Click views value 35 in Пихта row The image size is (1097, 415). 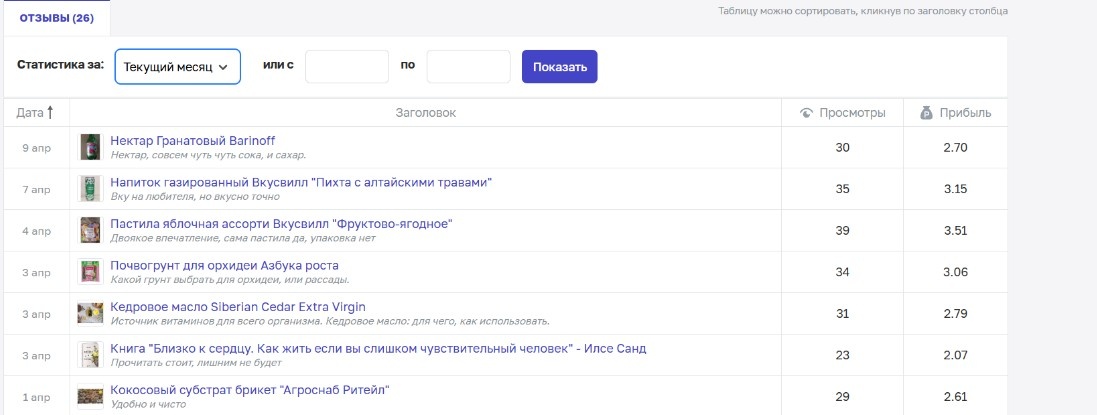(x=842, y=189)
